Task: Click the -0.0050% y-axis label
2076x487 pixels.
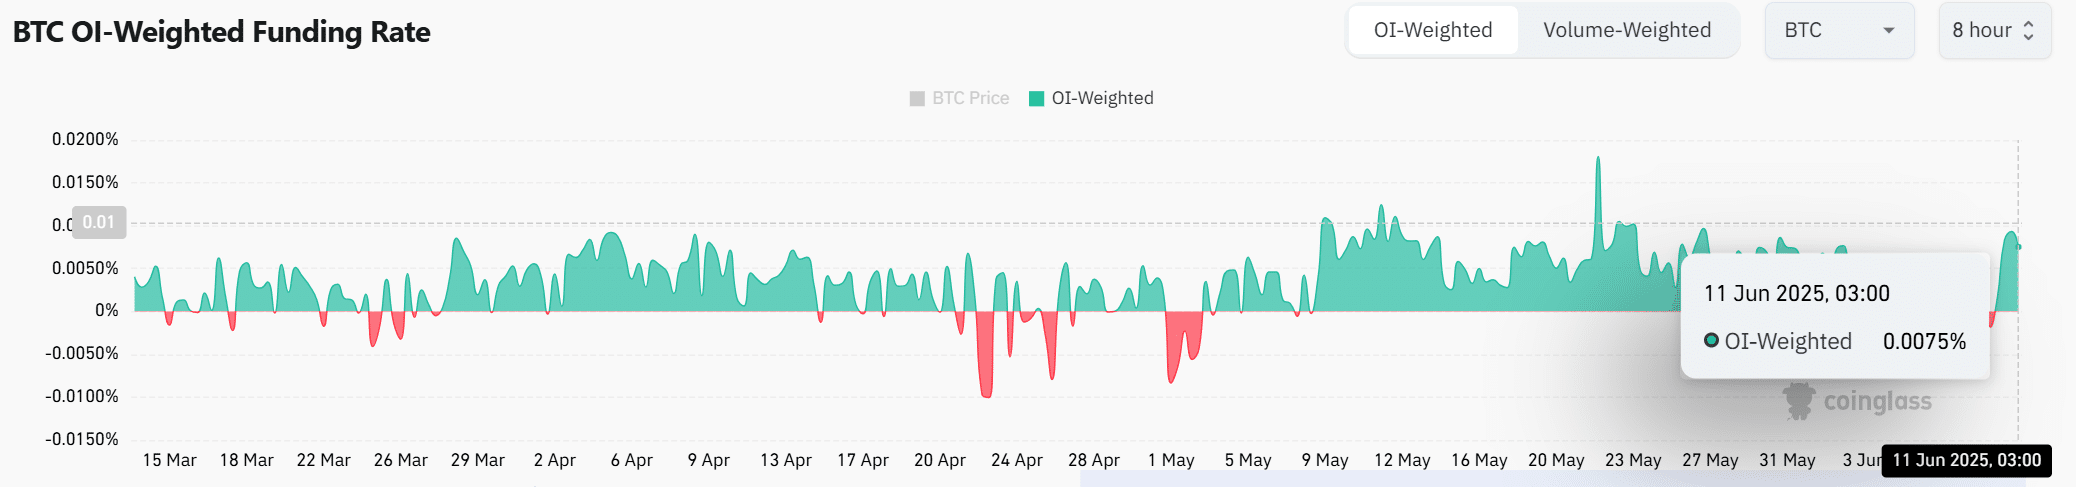Action: tap(82, 353)
